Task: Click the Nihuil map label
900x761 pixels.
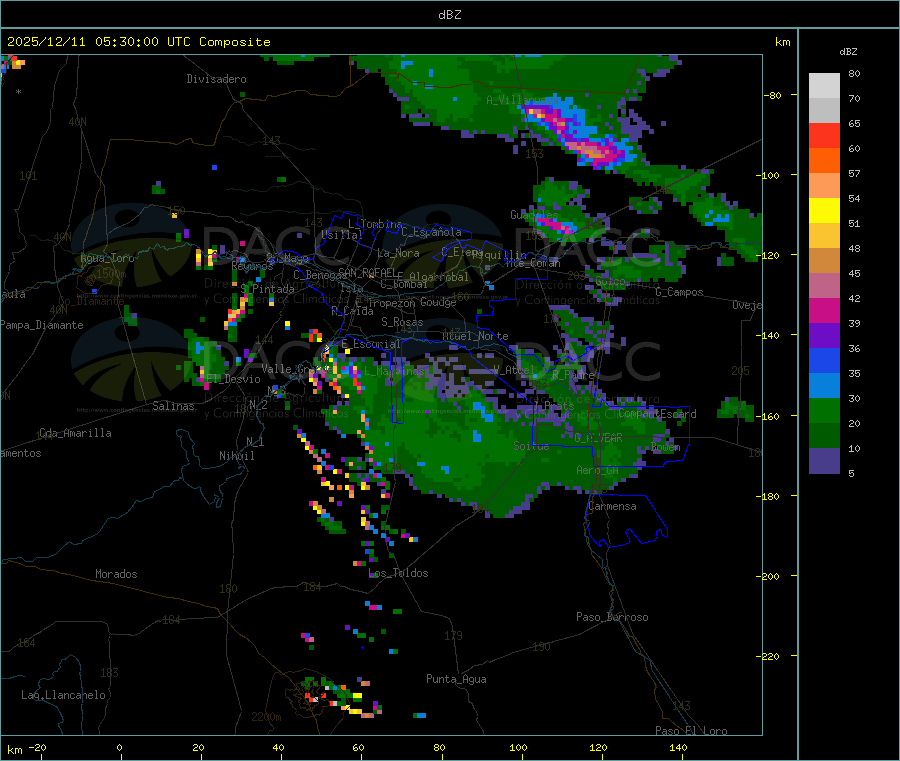Action: point(236,456)
